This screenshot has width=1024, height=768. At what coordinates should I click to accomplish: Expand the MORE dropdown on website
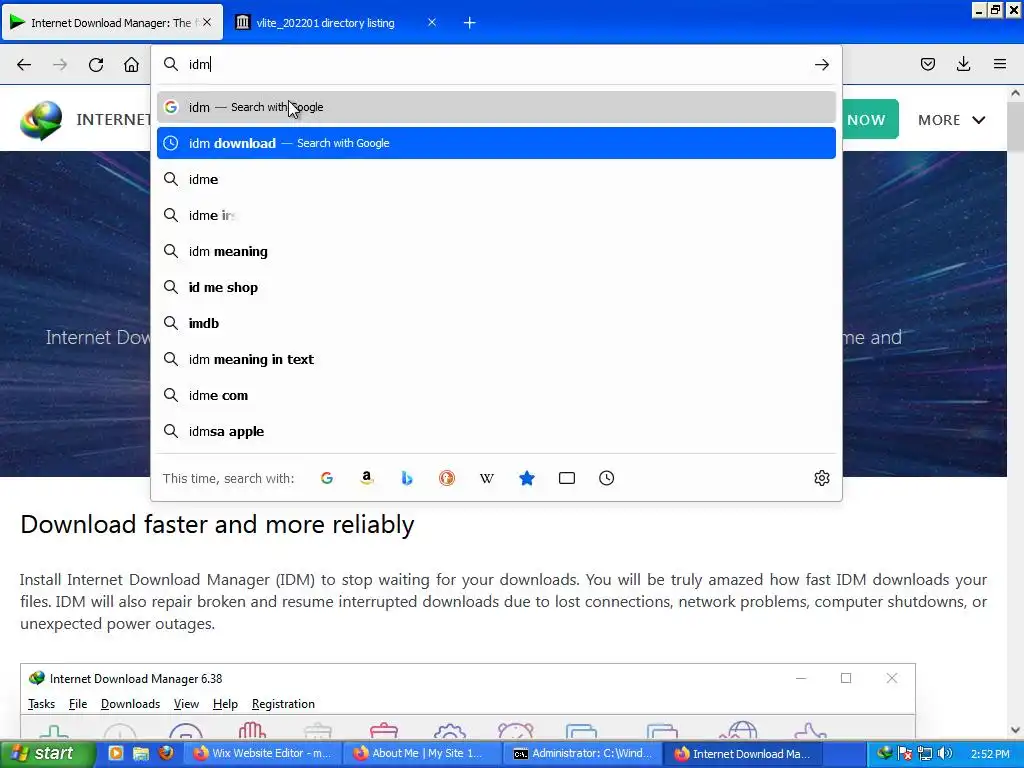pos(952,120)
